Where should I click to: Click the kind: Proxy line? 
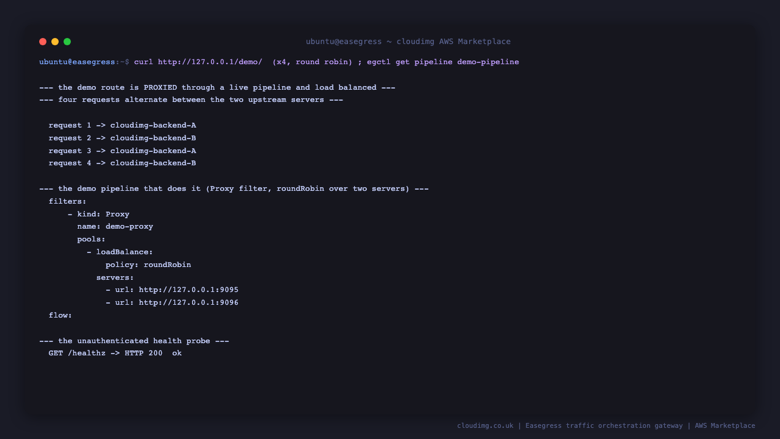(x=98, y=214)
